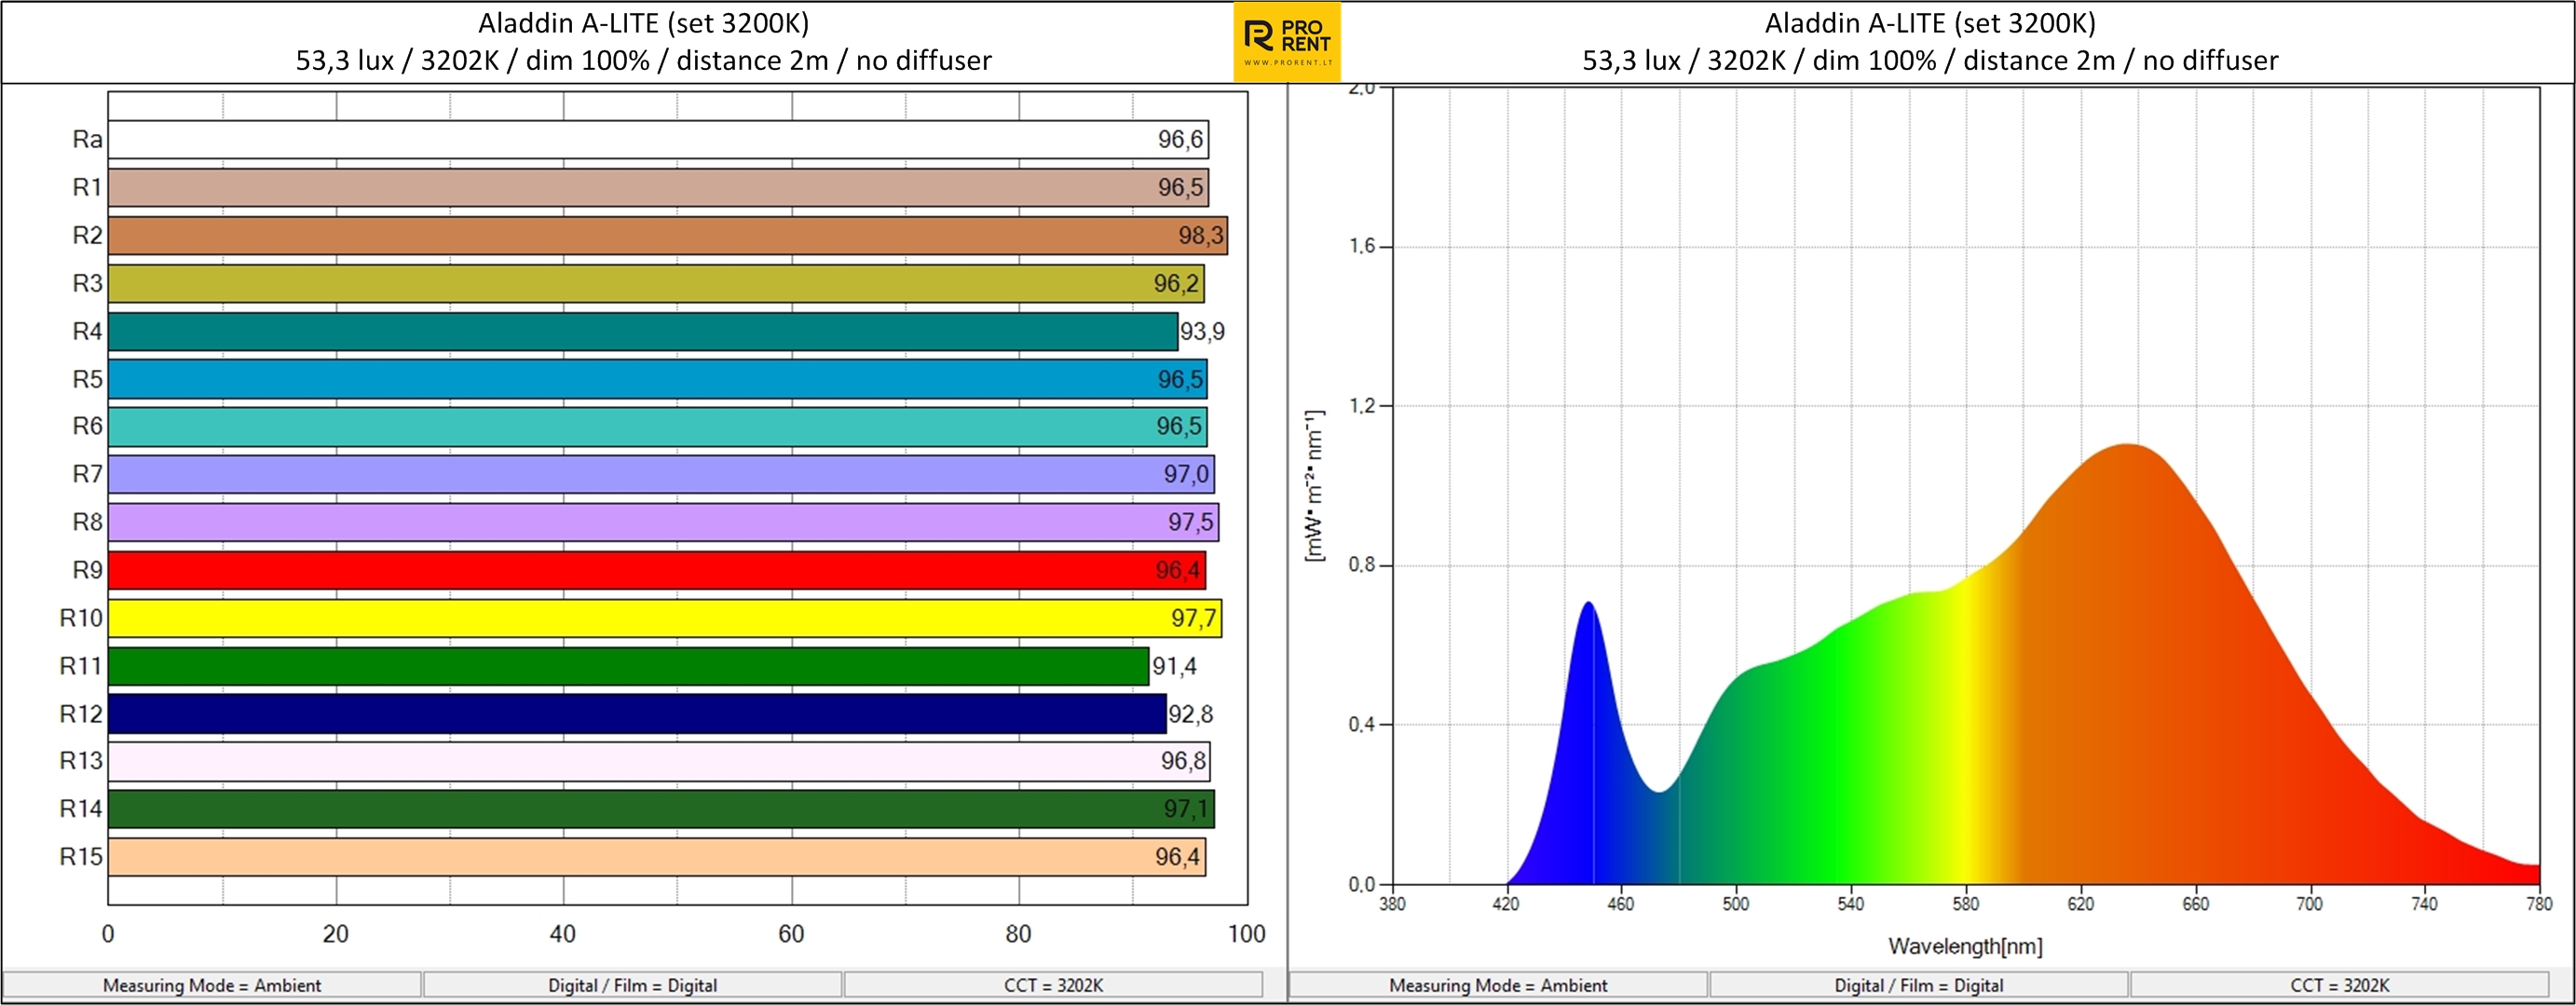Click the 1.2 y-axis tick label
The width and height of the screenshot is (2576, 1005).
click(1361, 405)
